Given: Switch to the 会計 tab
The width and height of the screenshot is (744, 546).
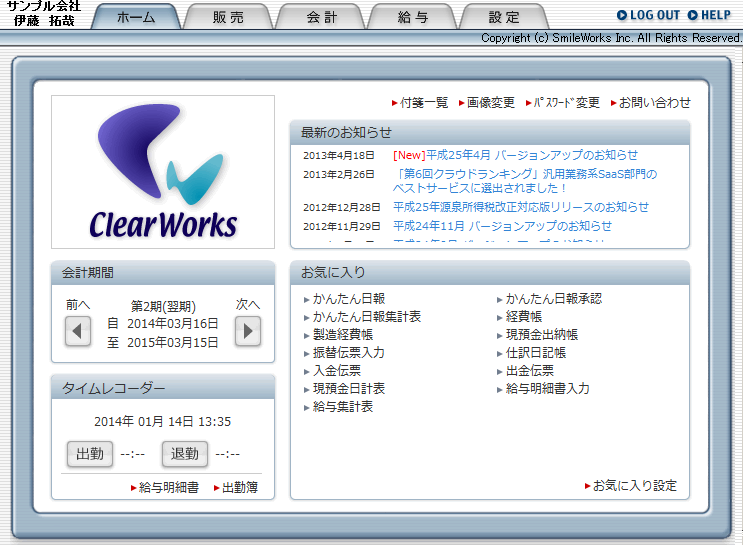Looking at the screenshot, I should pos(321,17).
